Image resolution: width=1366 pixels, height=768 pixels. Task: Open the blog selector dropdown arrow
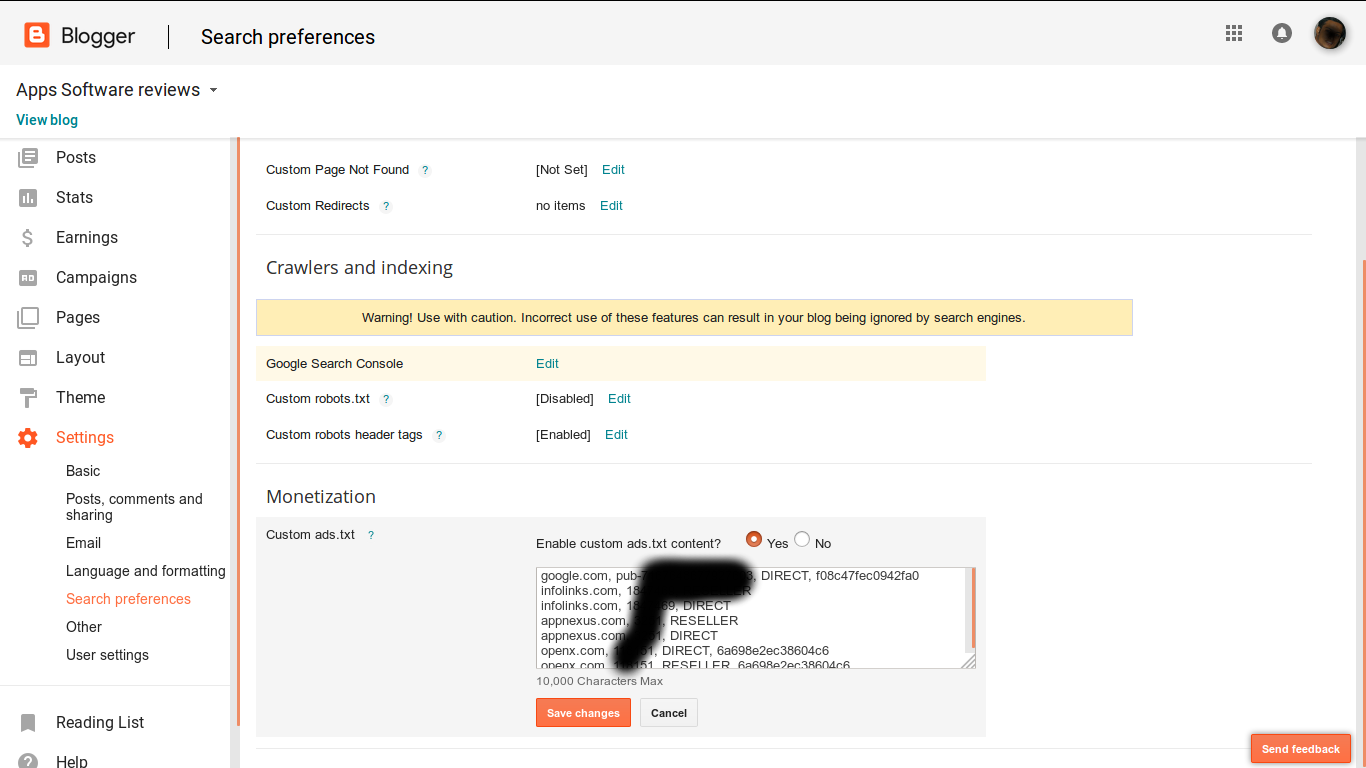click(213, 90)
